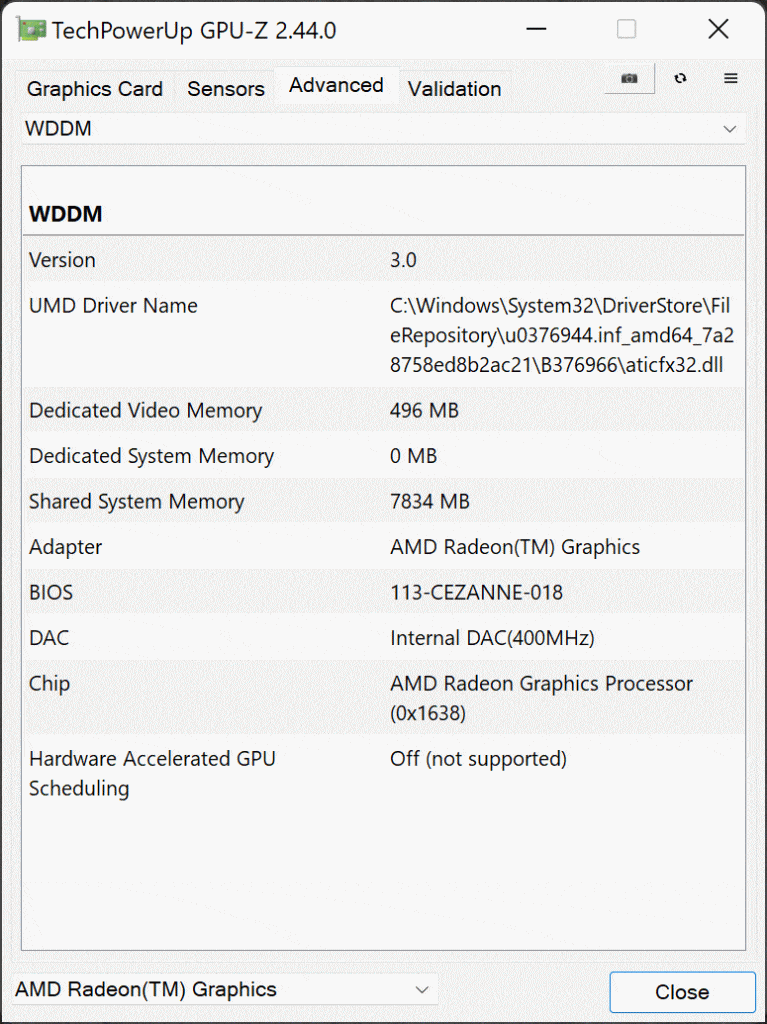Select the Advanced tab
Image resolution: width=767 pixels, height=1024 pixels.
click(336, 86)
